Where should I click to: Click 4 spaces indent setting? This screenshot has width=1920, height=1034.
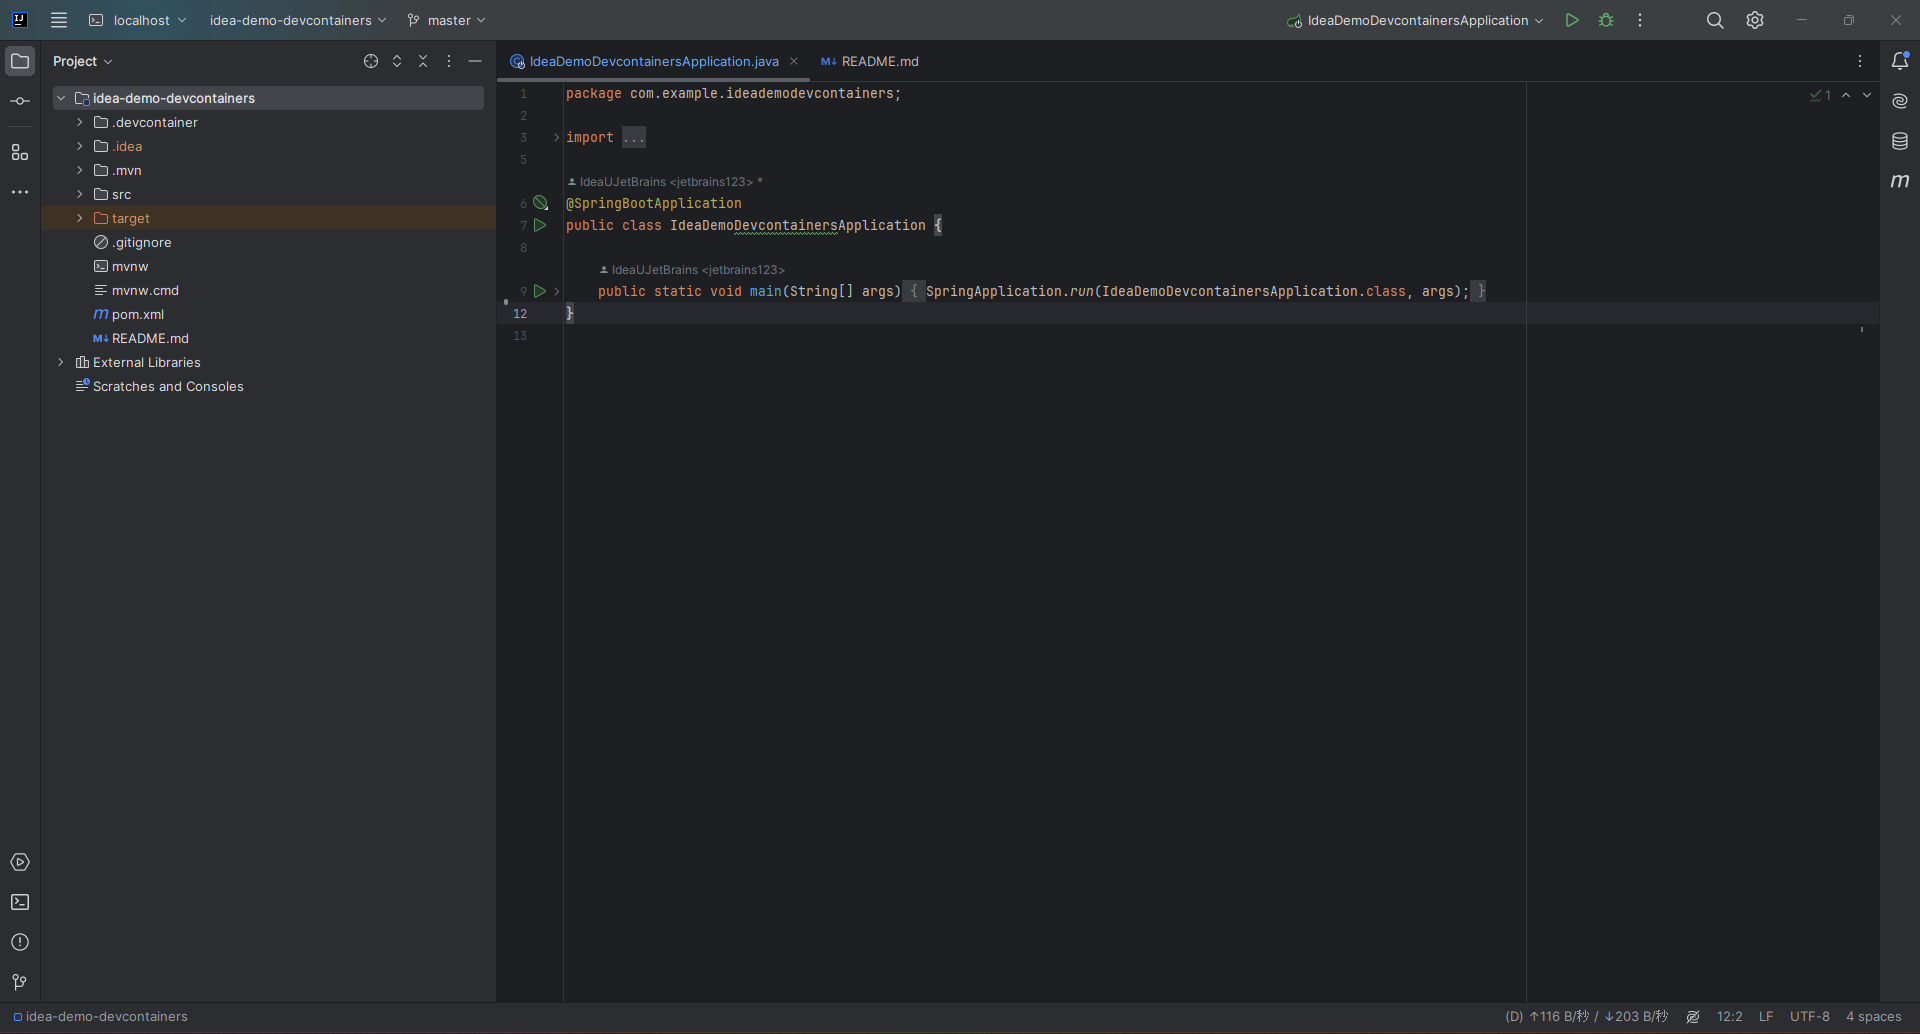pos(1874,1017)
